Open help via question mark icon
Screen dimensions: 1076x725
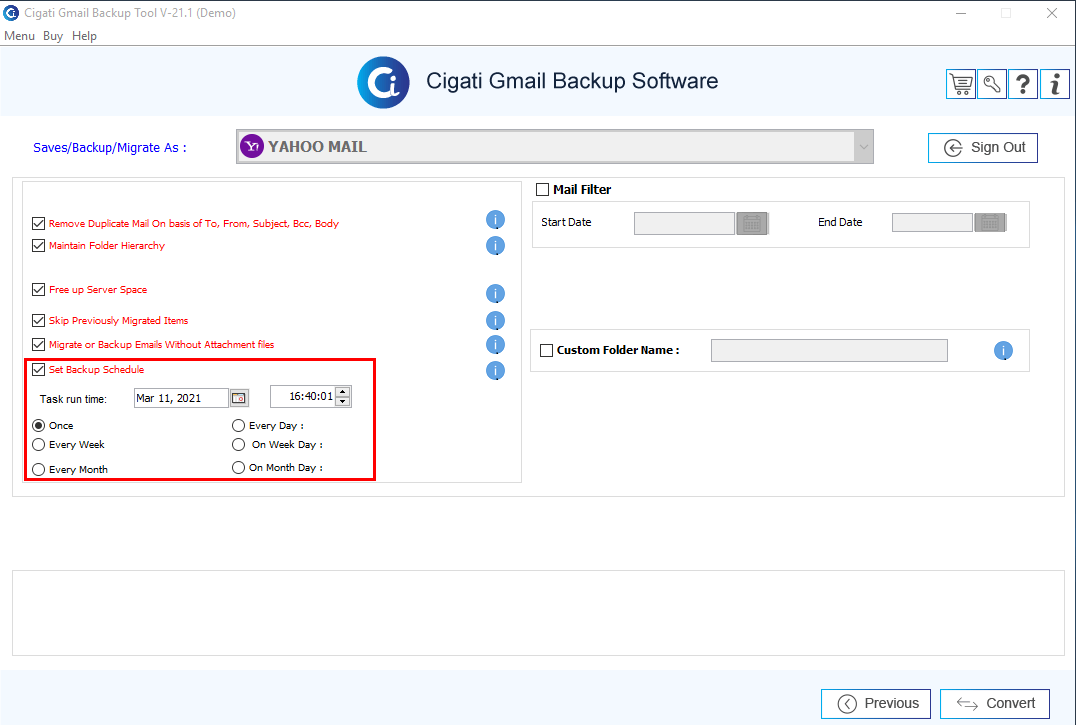tap(1022, 84)
